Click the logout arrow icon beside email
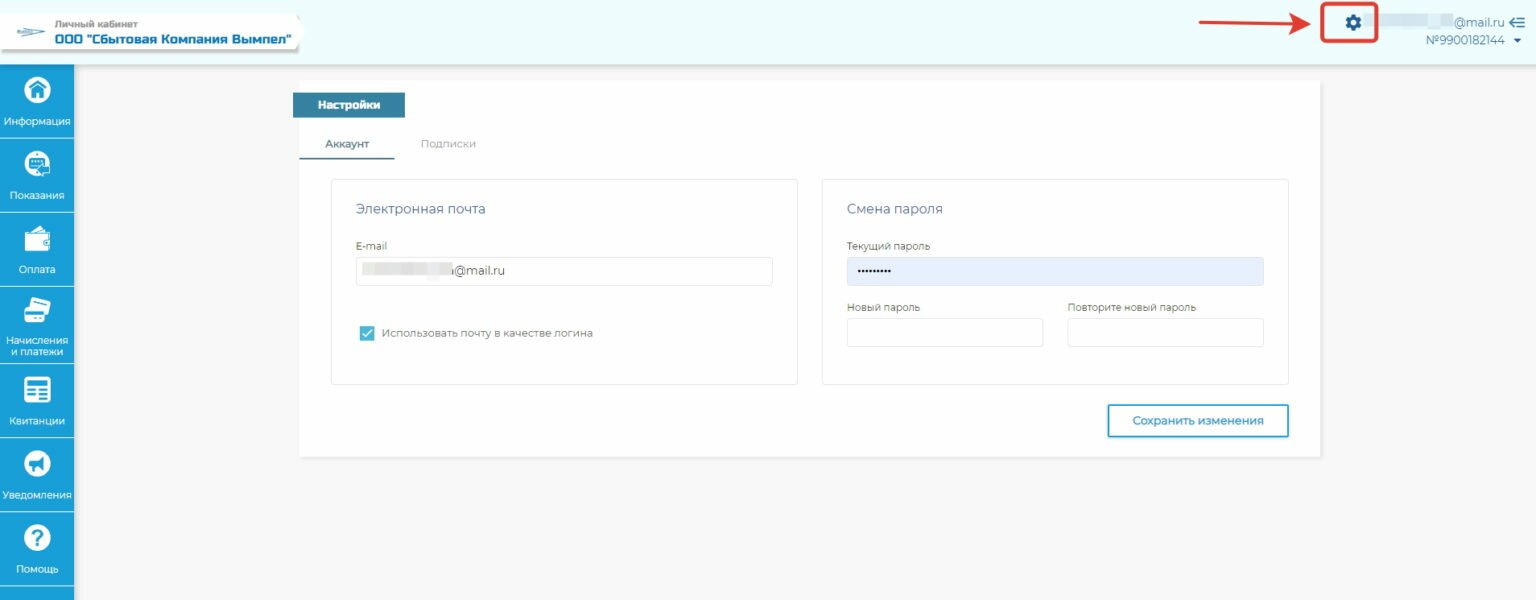Image resolution: width=1536 pixels, height=600 pixels. tap(1516, 22)
